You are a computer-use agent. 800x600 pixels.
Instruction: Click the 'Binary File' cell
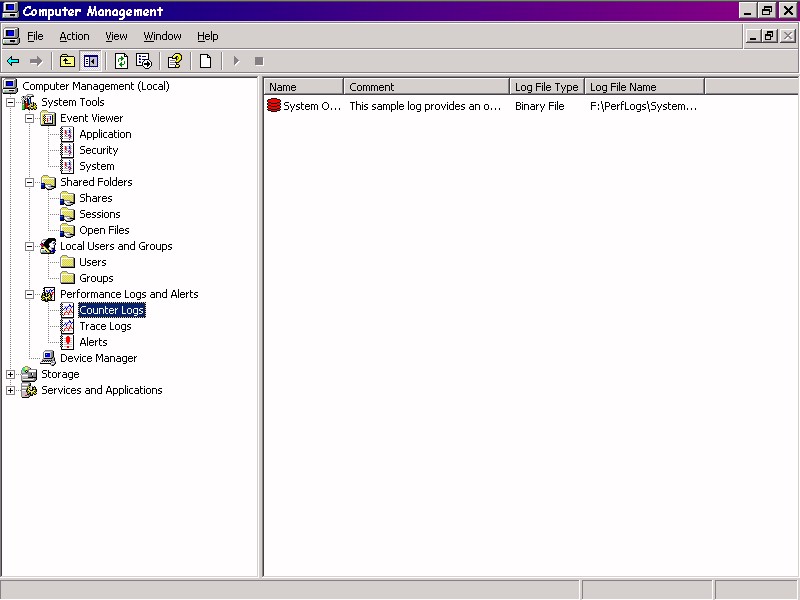click(x=540, y=106)
